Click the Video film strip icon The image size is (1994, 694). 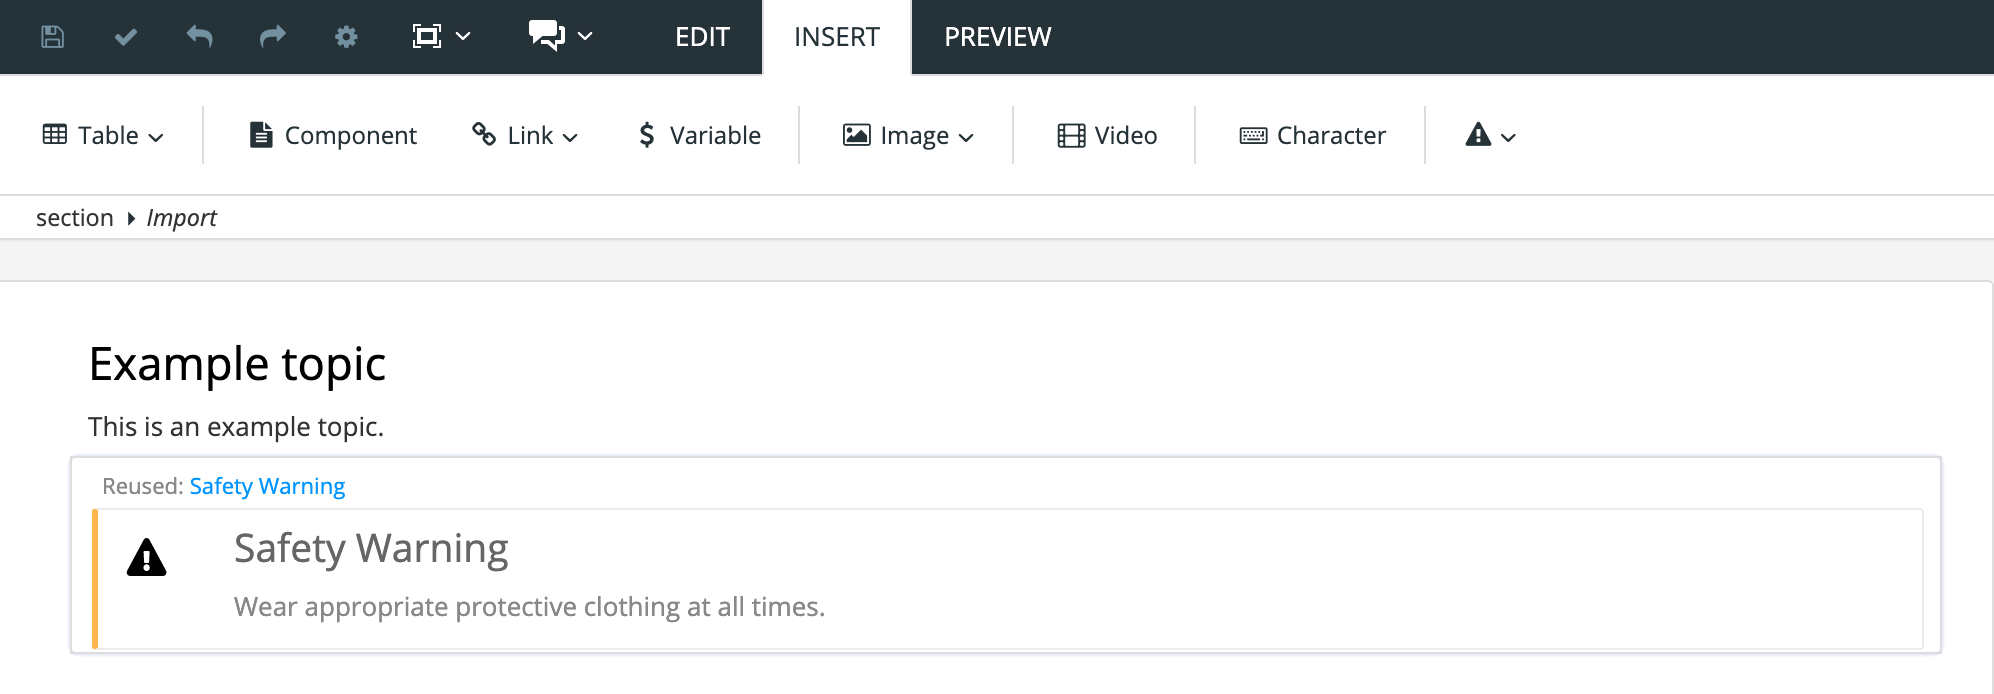pyautogui.click(x=1071, y=135)
